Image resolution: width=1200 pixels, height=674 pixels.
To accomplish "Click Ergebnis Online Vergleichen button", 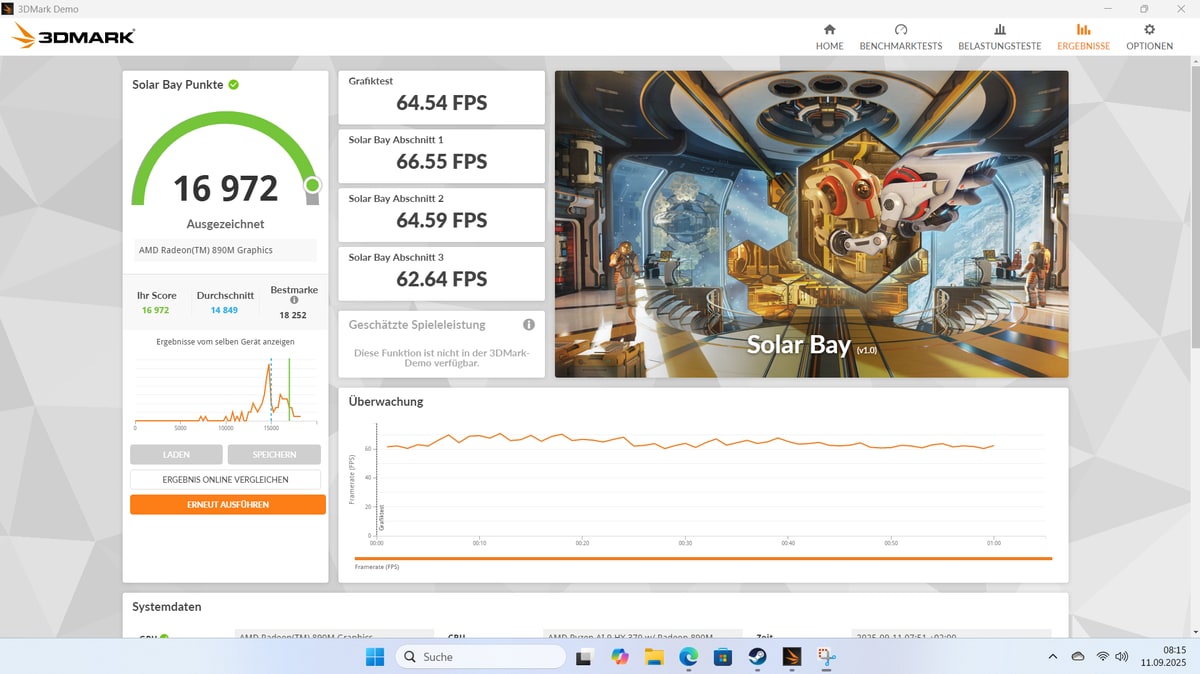I will click(226, 480).
